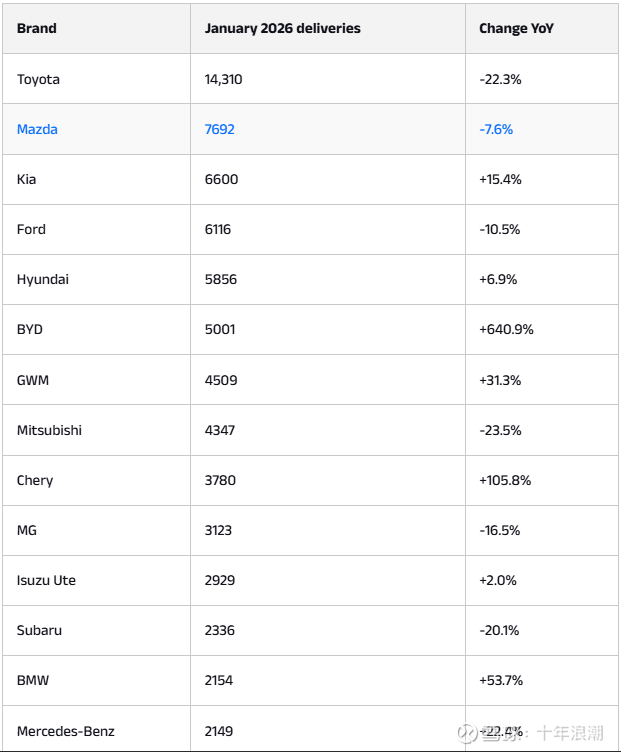Click the Change YoY column header
Viewport: 621px width, 752px height.
(x=516, y=28)
